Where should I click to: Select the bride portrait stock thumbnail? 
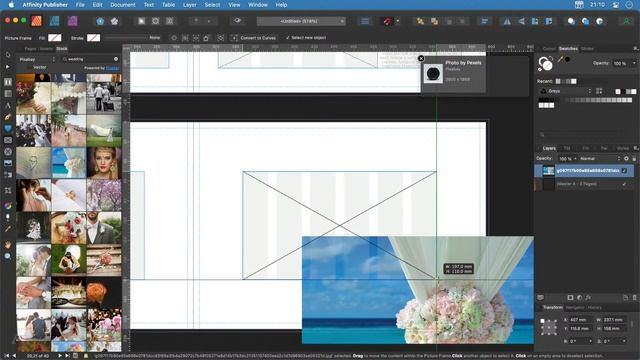104,163
